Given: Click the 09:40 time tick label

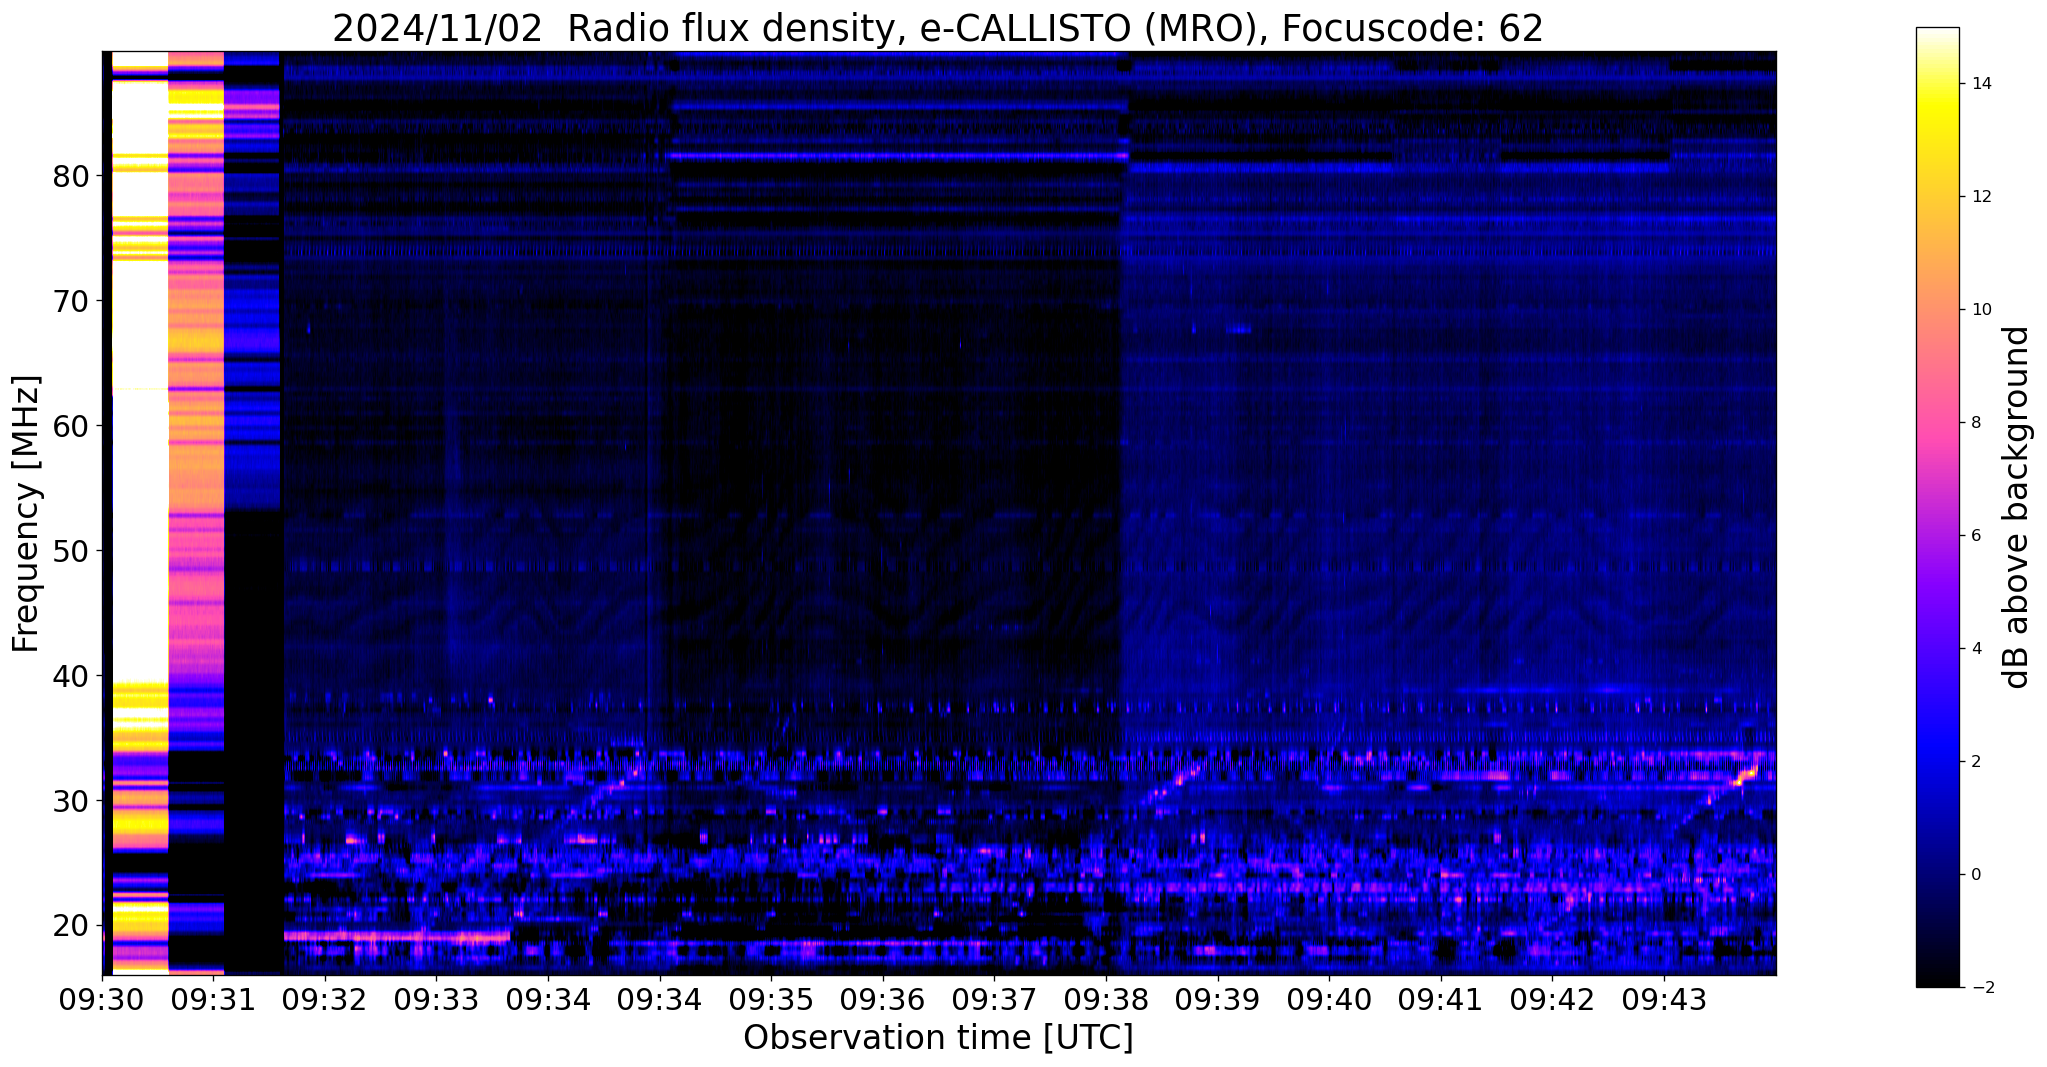Looking at the screenshot, I should 1329,999.
